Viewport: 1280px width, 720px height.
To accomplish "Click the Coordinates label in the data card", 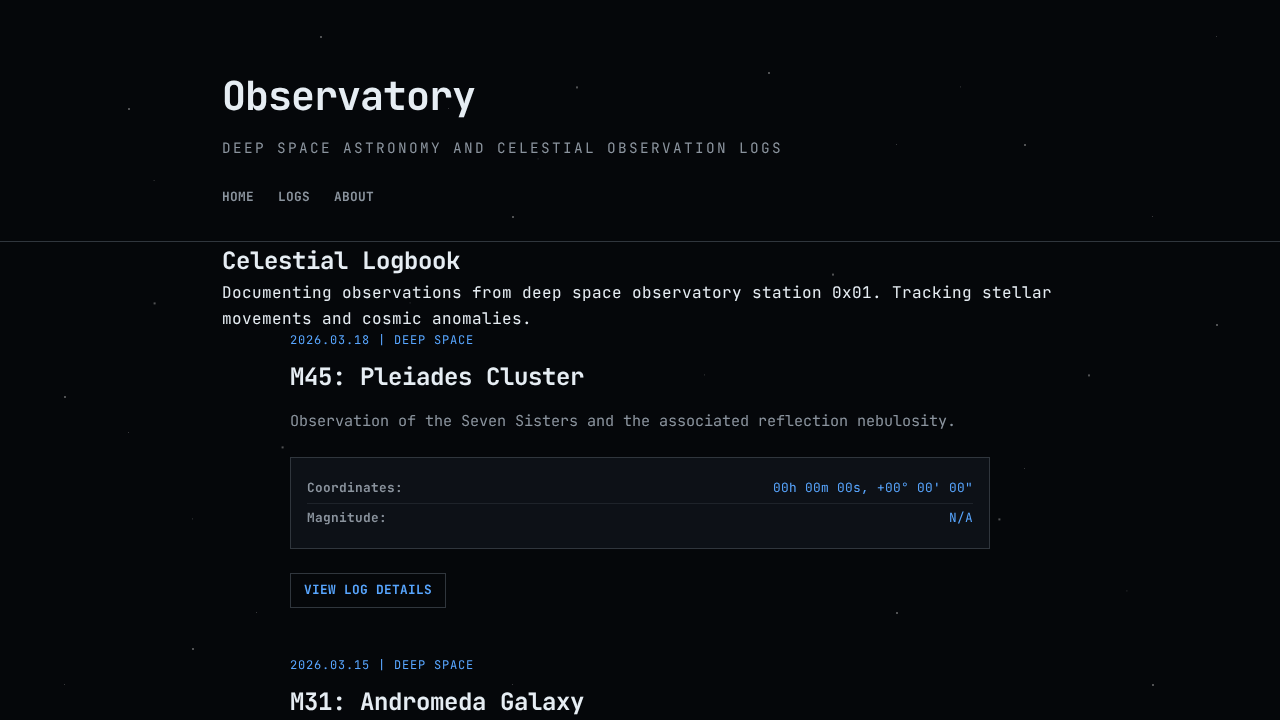I will tap(354, 487).
